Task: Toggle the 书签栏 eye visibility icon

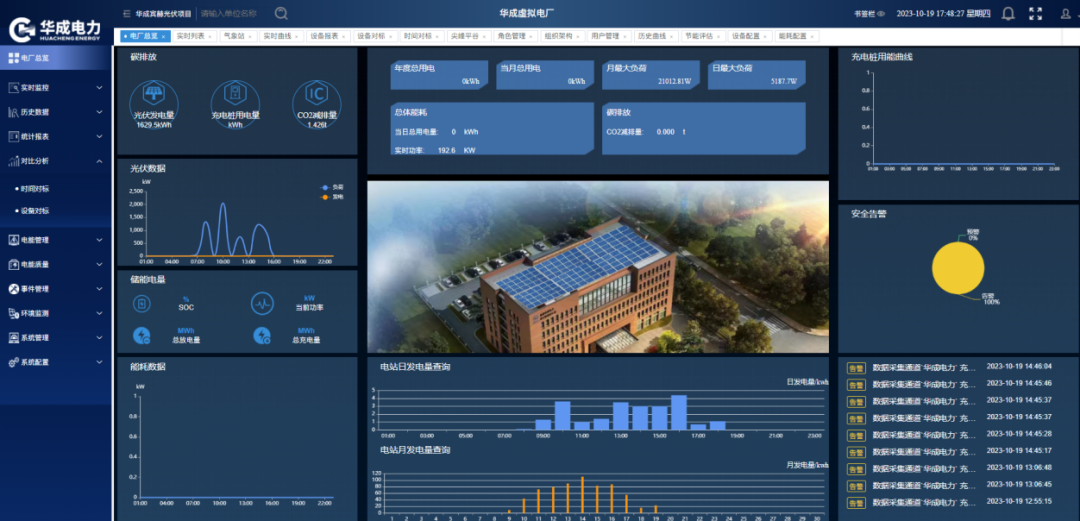Action: point(881,14)
